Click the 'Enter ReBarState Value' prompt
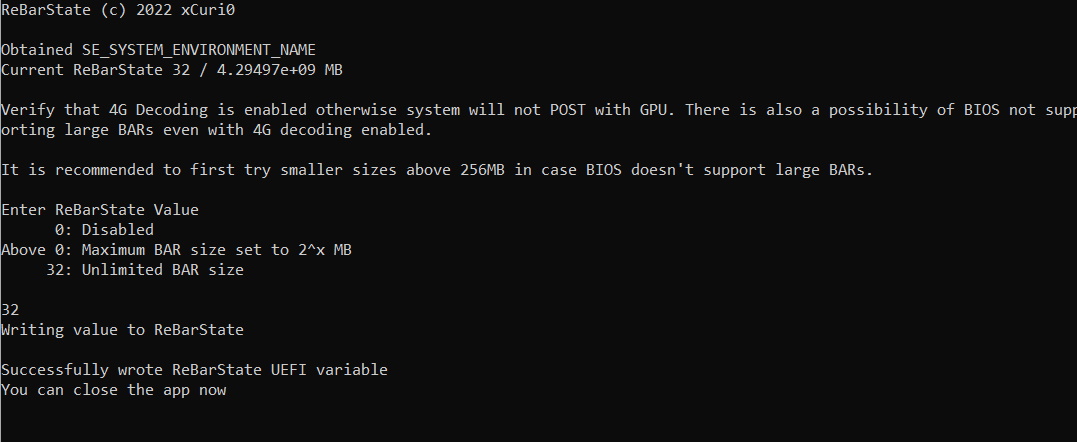This screenshot has width=1077, height=442. point(100,210)
